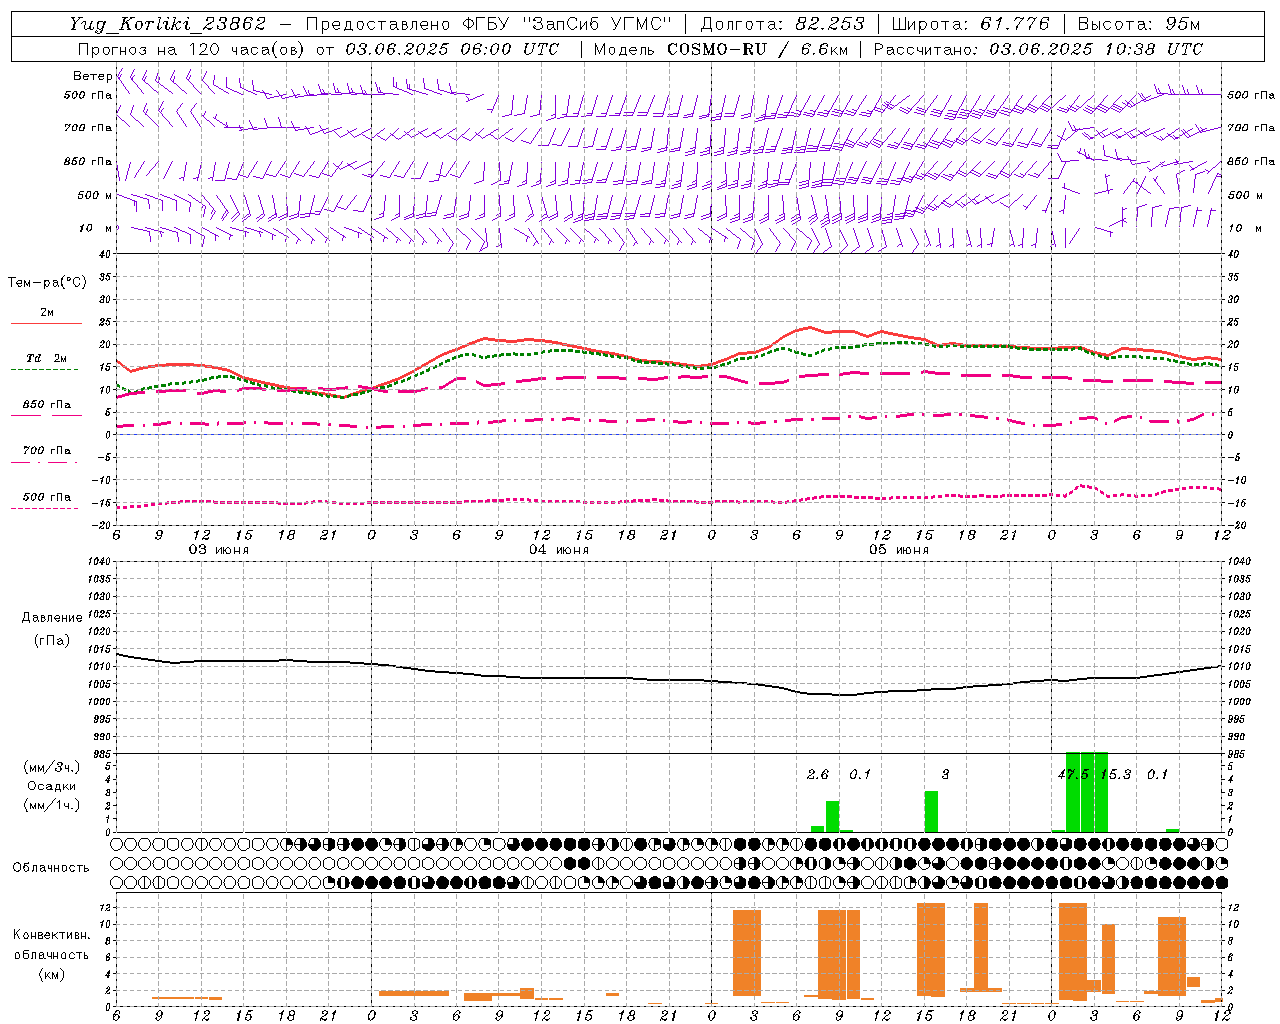Click the Модель COSMO-RU / 6.6км label
This screenshot has width=1280, height=1024.
pos(721,49)
